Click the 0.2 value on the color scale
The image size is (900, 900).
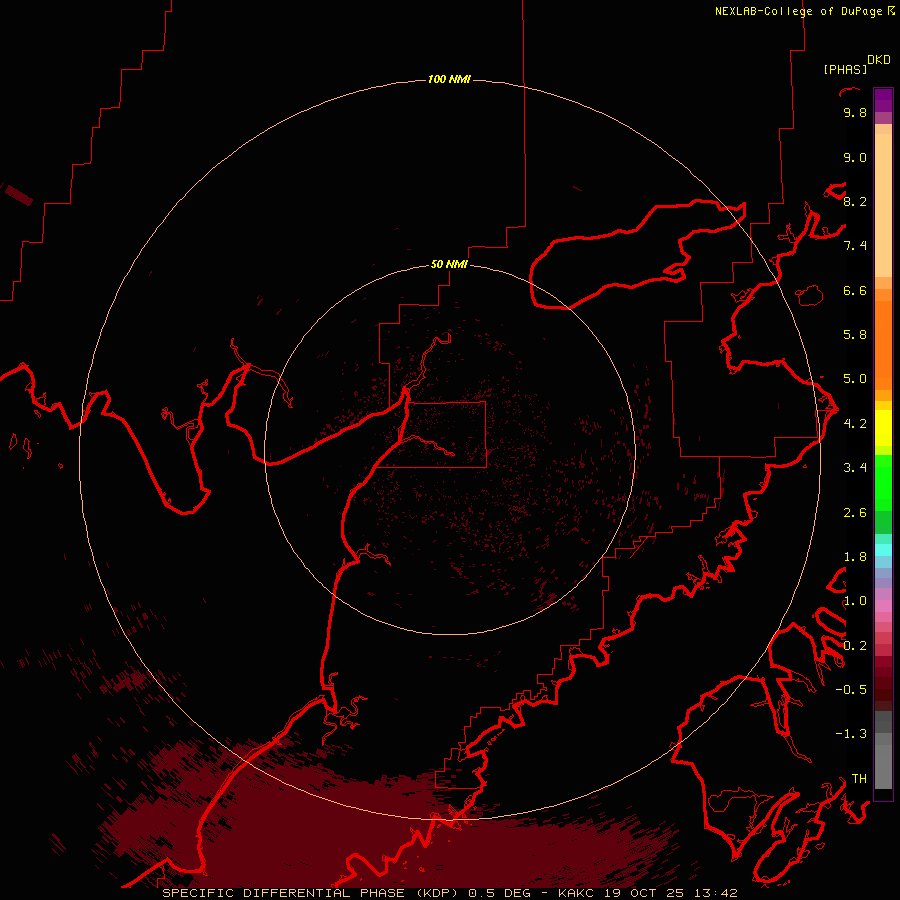(x=855, y=646)
